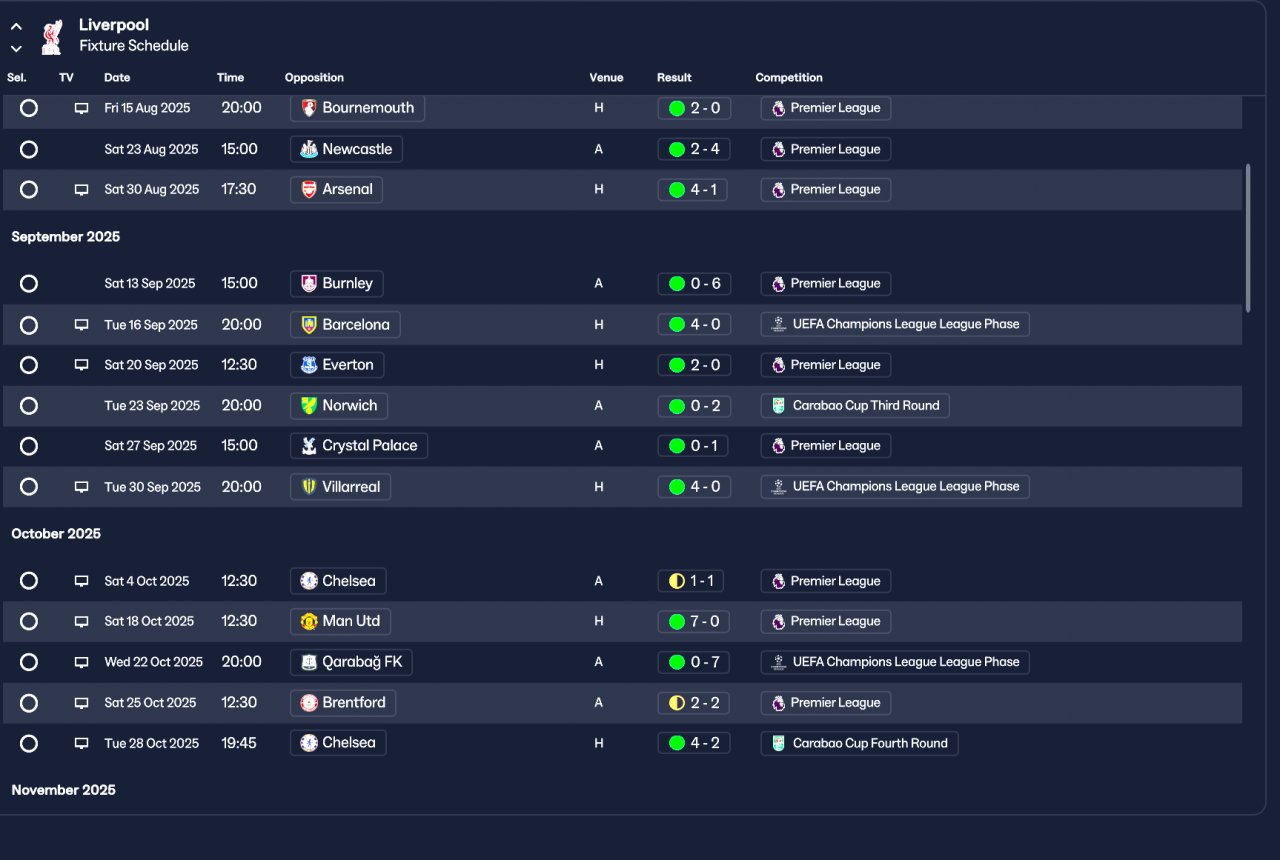The image size is (1280, 860).
Task: Select the Everton fixture radio button
Action: point(29,365)
